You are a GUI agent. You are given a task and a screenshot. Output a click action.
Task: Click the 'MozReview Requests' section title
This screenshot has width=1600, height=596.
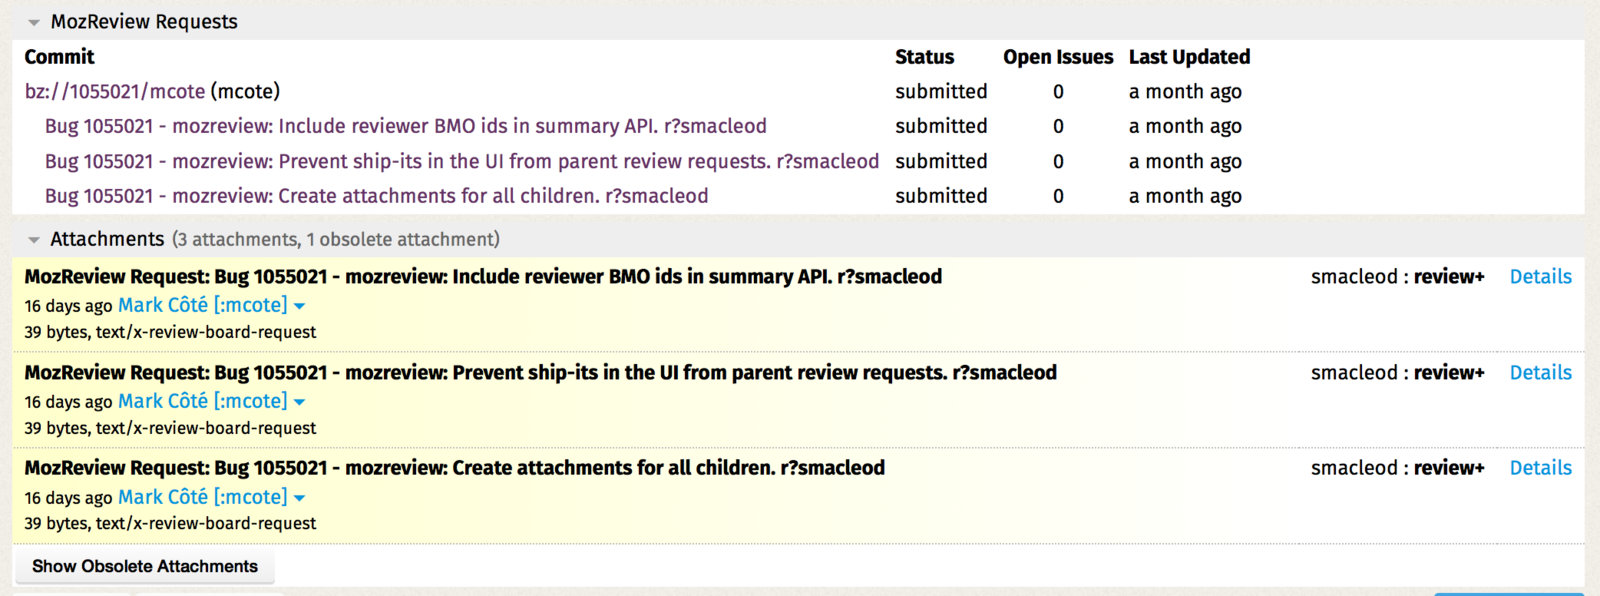(x=144, y=22)
